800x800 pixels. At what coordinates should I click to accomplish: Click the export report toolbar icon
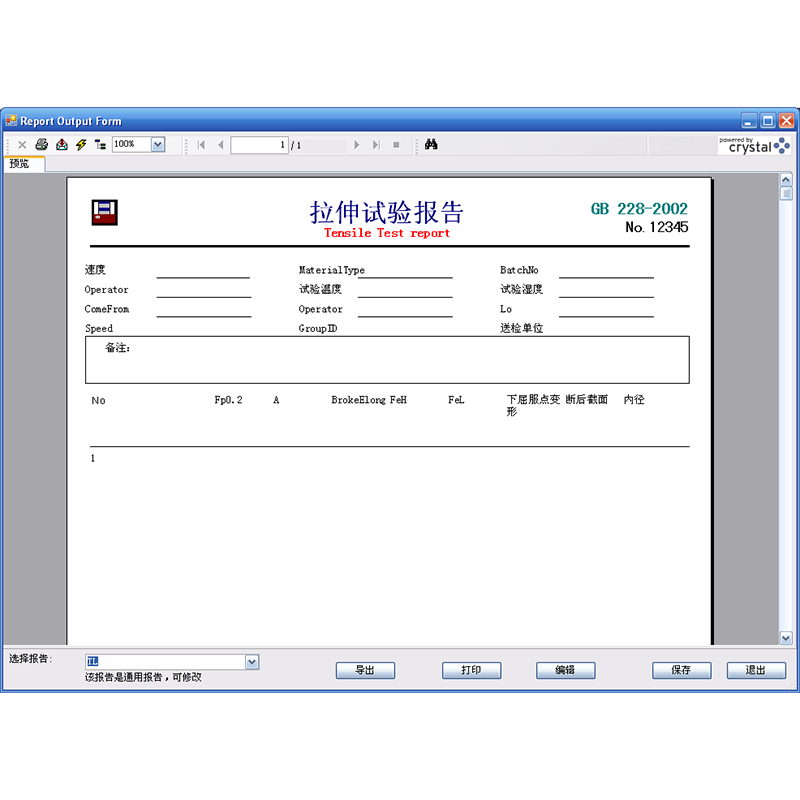point(61,145)
